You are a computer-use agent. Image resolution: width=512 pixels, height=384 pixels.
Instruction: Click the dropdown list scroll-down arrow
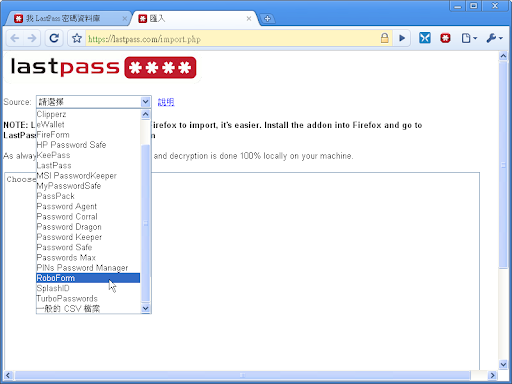click(146, 308)
